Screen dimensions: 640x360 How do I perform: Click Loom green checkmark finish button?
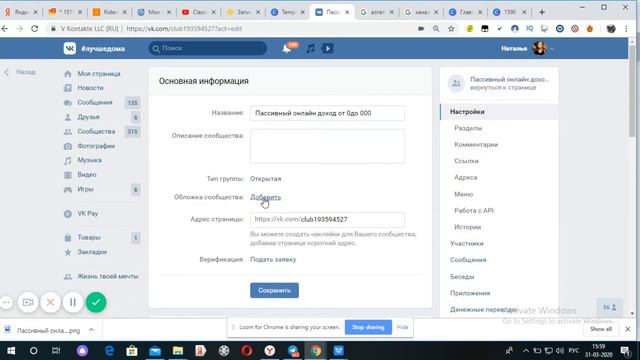click(x=96, y=302)
